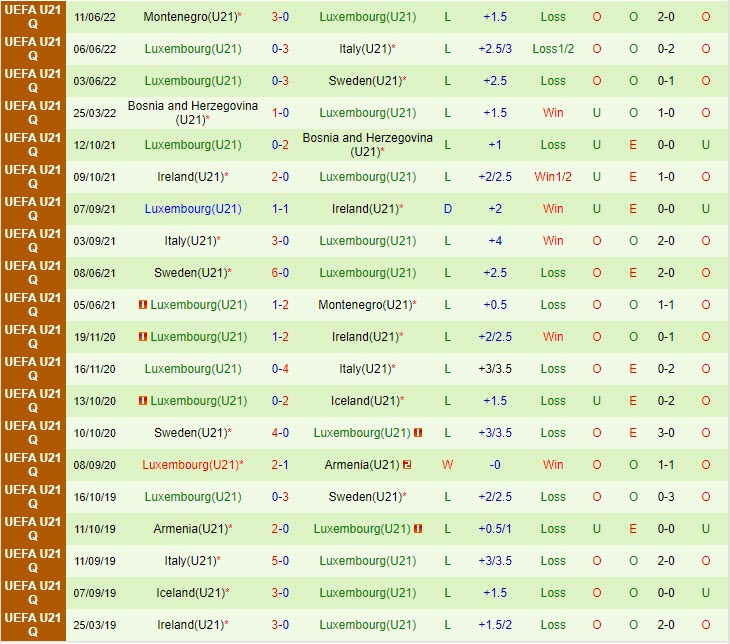Click the Win1/2 result on 09/10/21

[553, 177]
